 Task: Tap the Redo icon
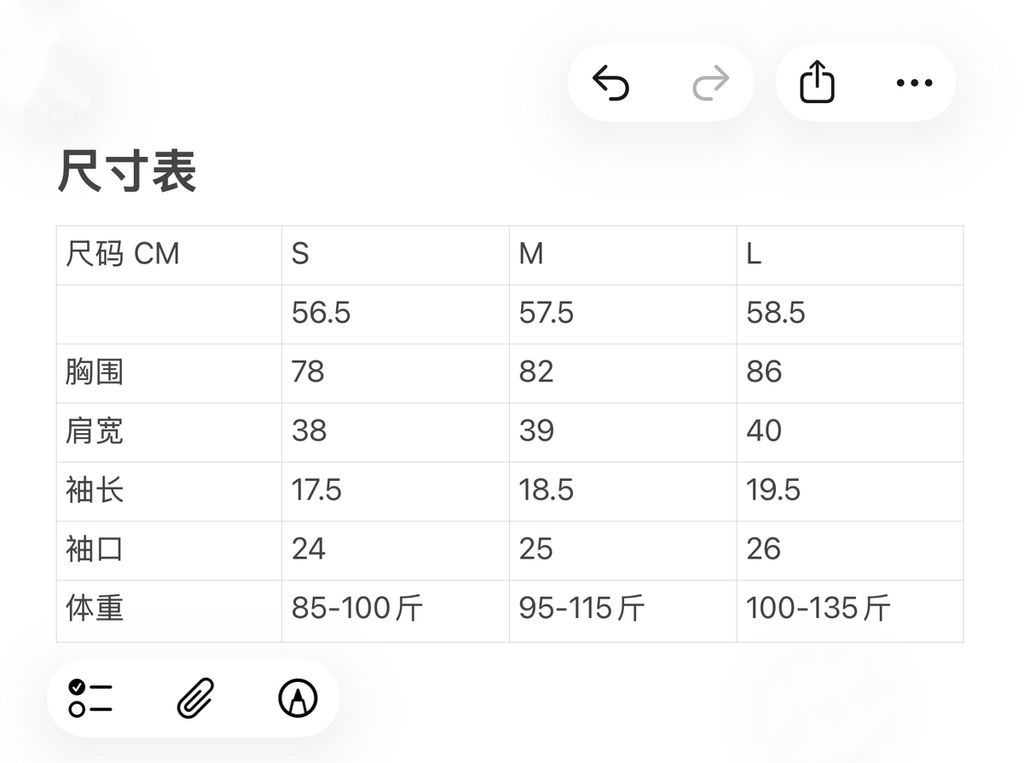710,82
